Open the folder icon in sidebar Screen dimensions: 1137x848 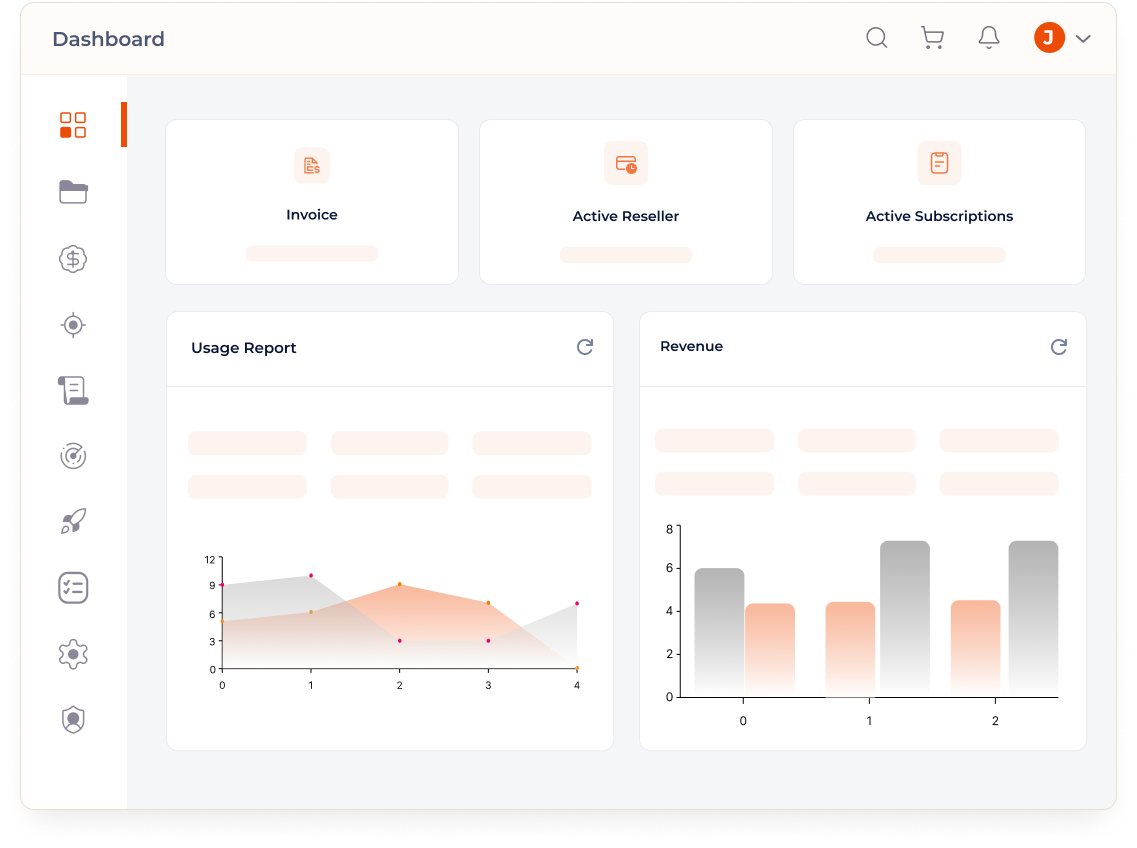73,192
